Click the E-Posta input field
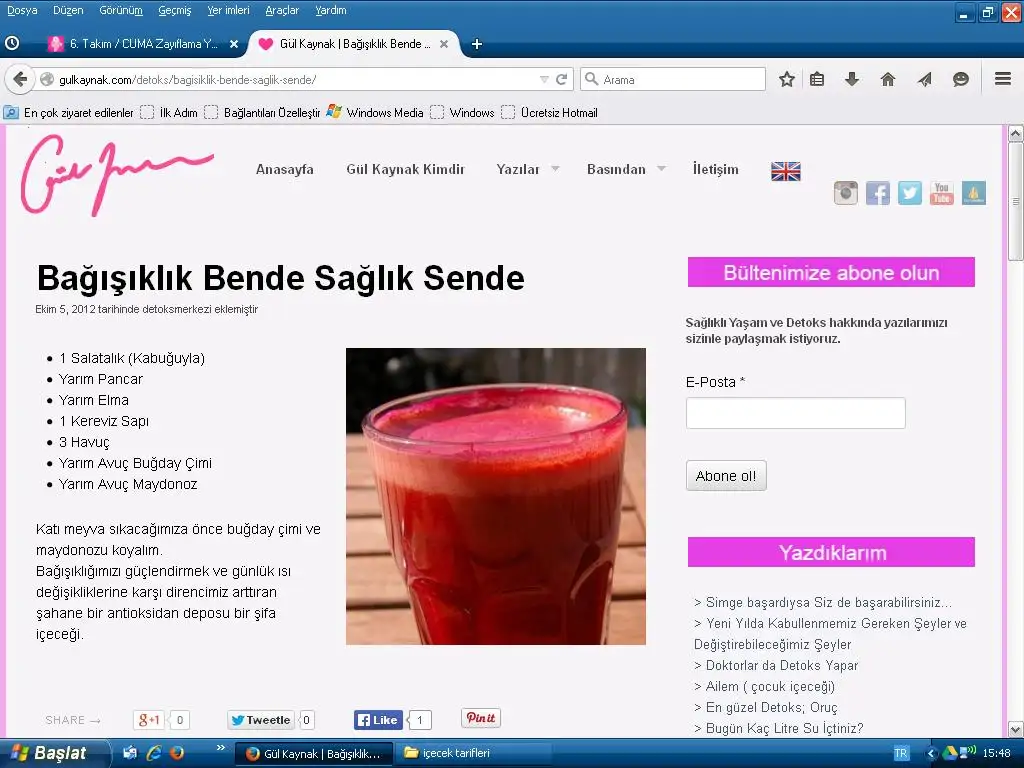 [x=795, y=413]
